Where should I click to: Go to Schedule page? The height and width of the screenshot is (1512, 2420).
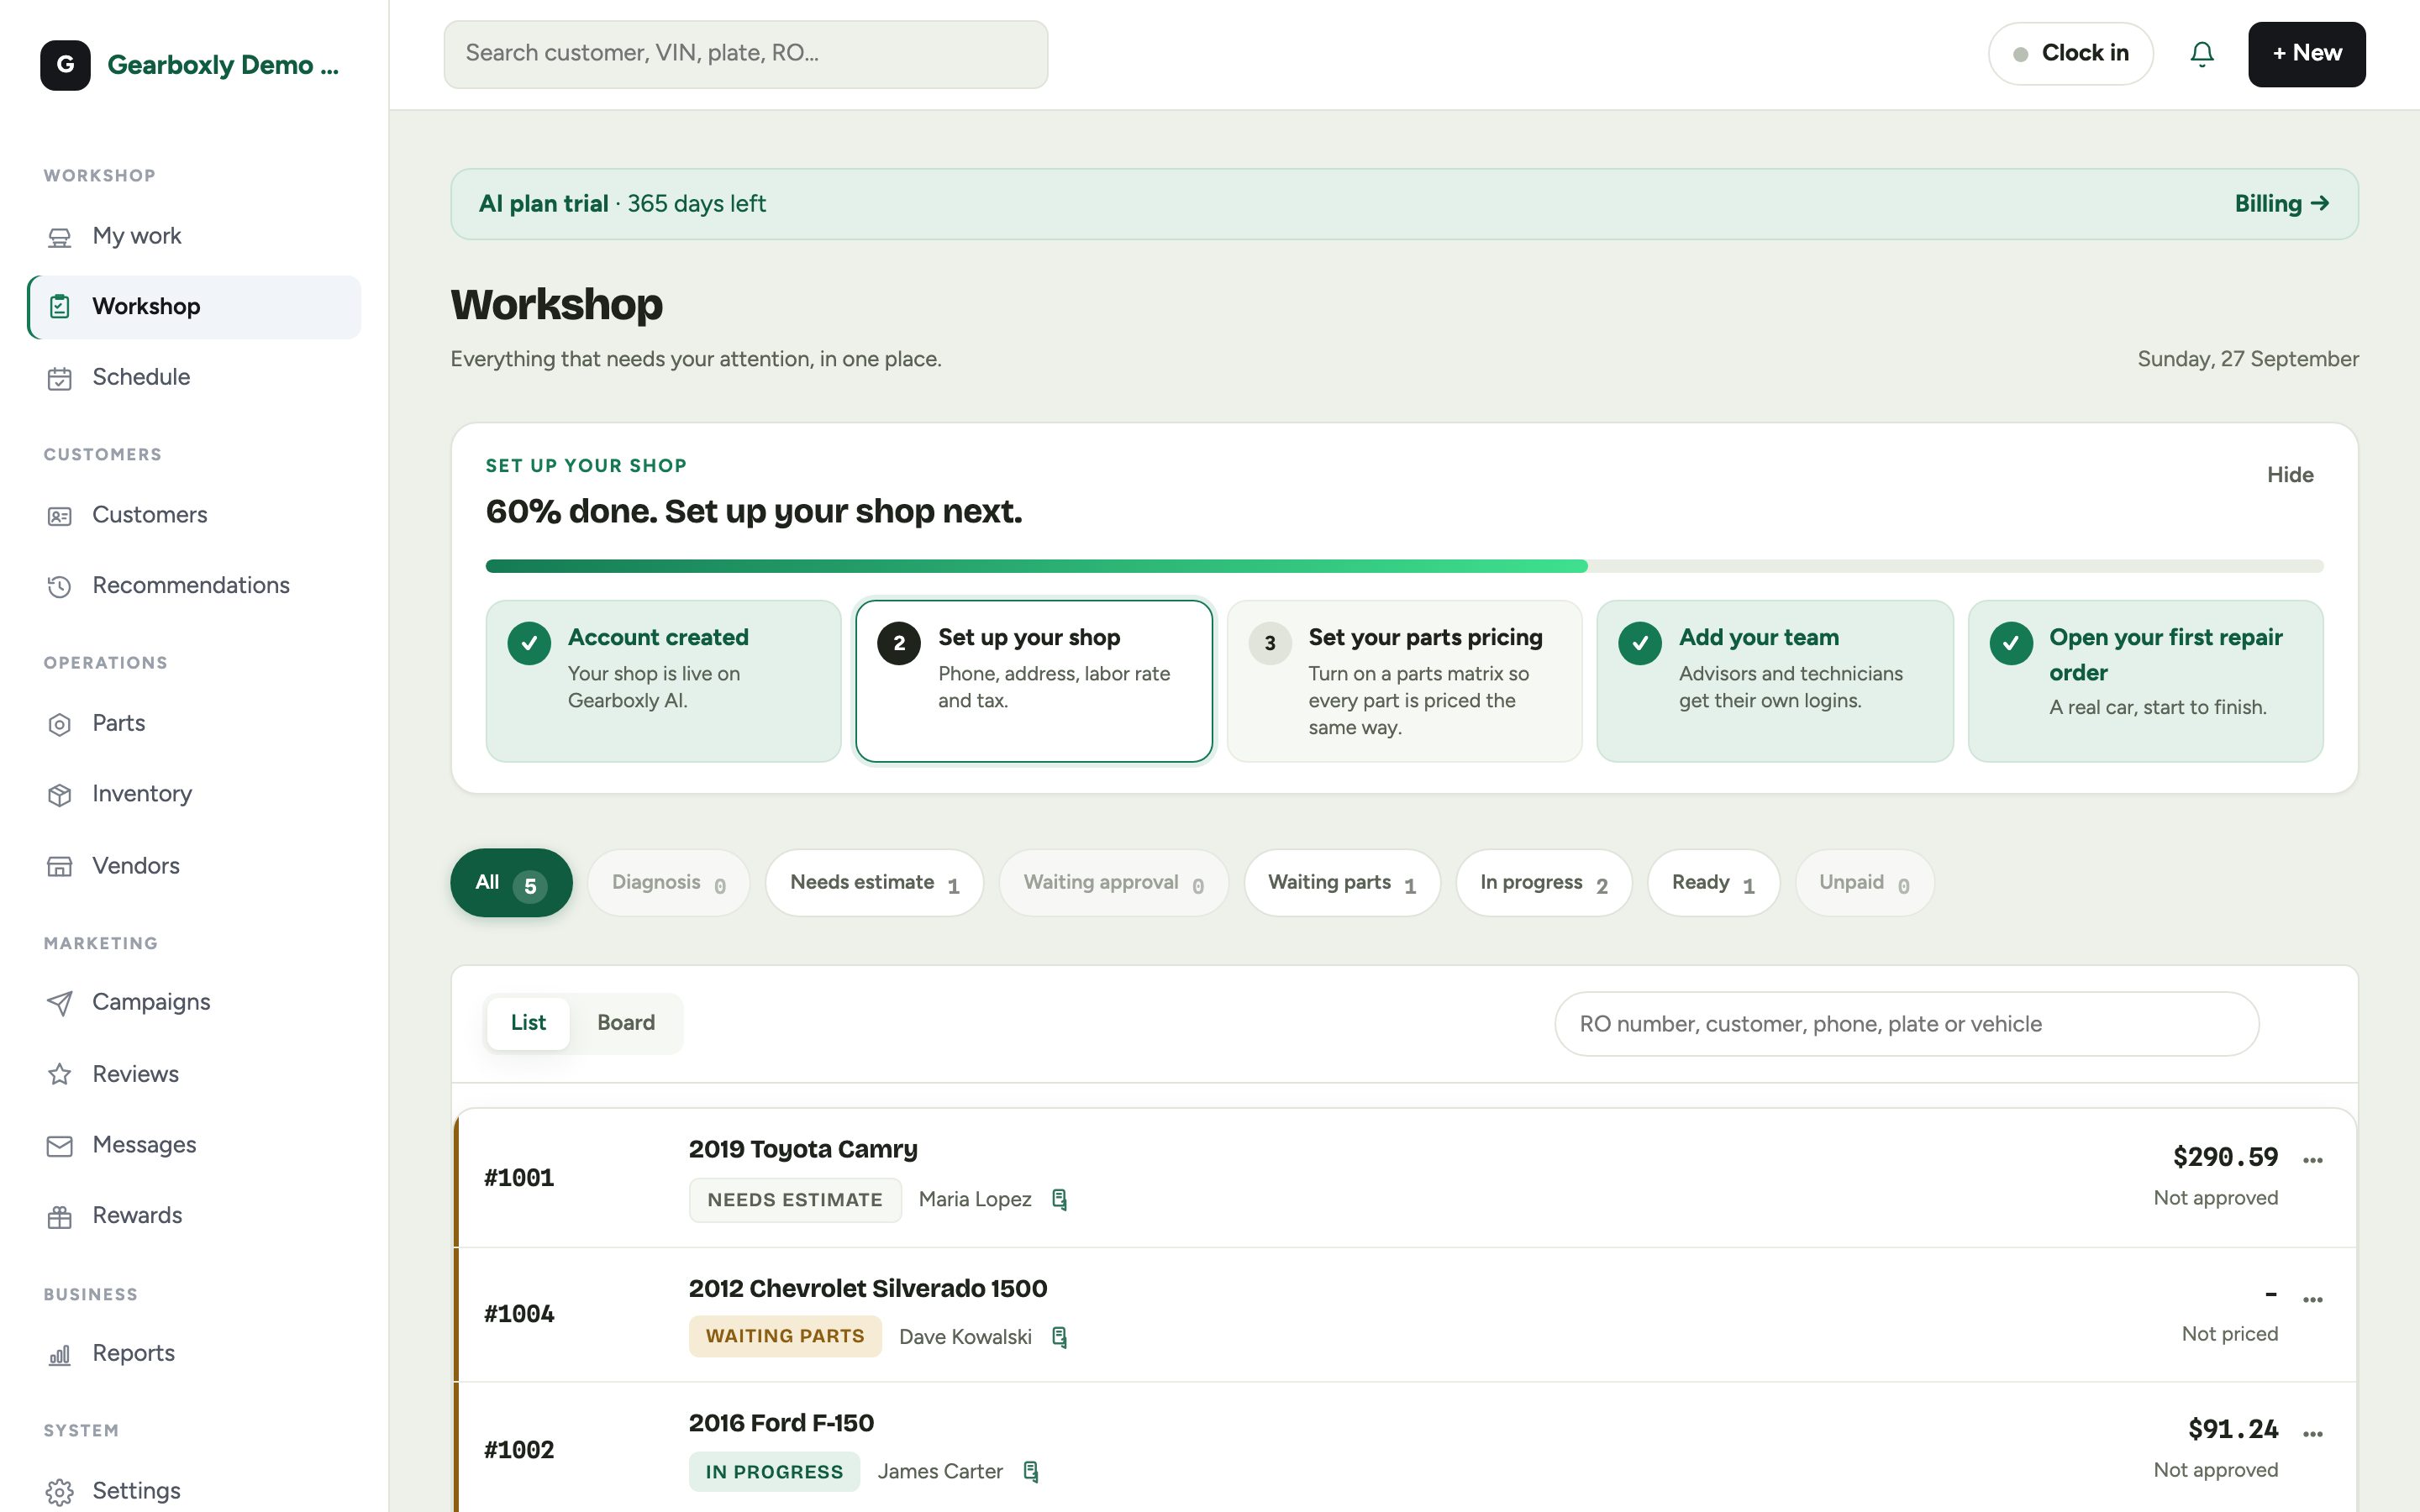(194, 377)
